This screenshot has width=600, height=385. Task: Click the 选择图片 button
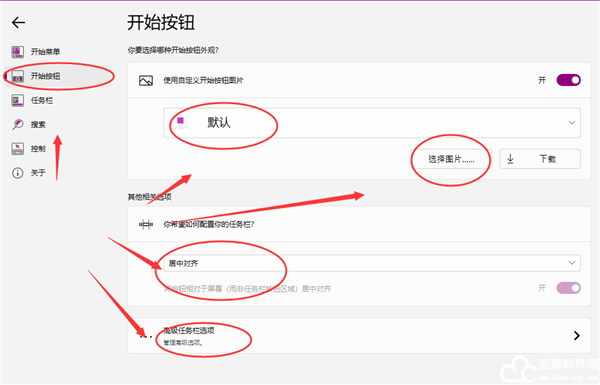pos(452,159)
